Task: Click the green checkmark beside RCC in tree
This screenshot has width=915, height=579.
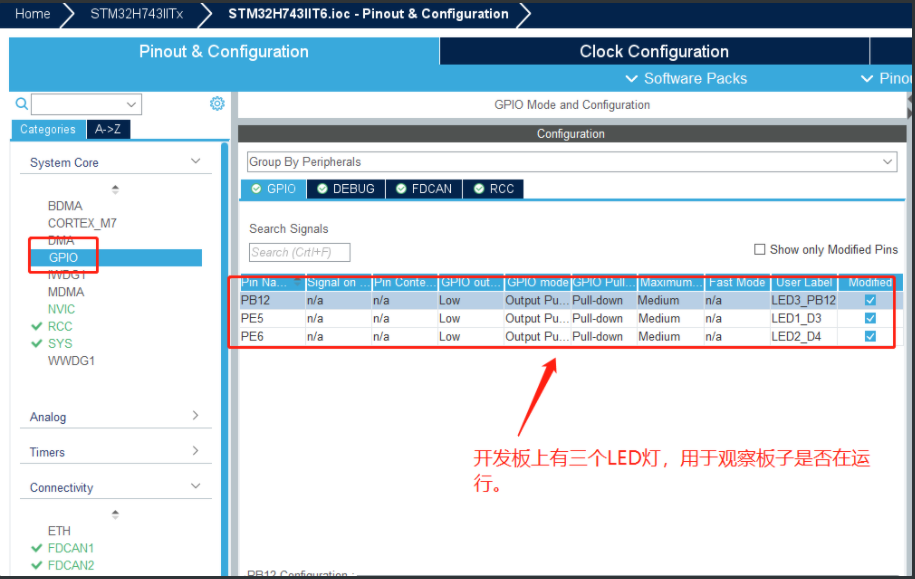Action: point(37,326)
